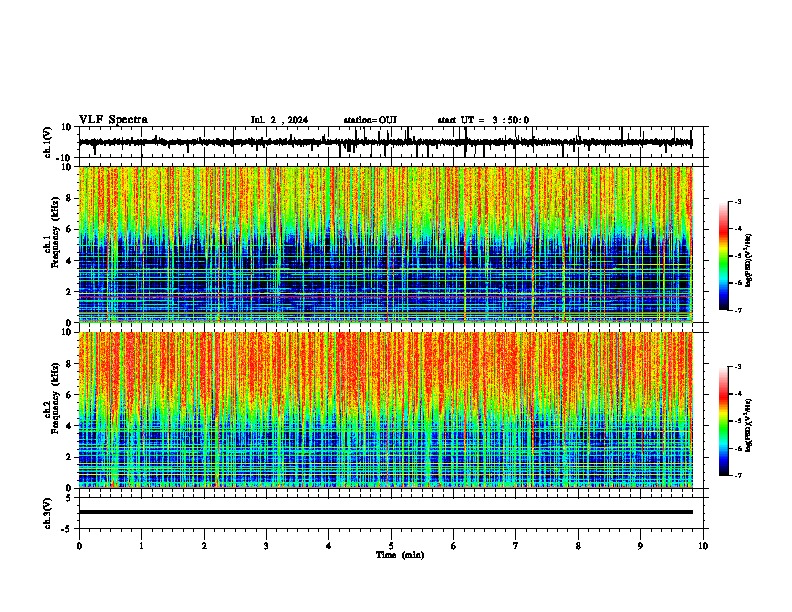The width and height of the screenshot is (792, 612).
Task: Click the "-3" value on ch.2 colorbar
Action: [x=738, y=367]
